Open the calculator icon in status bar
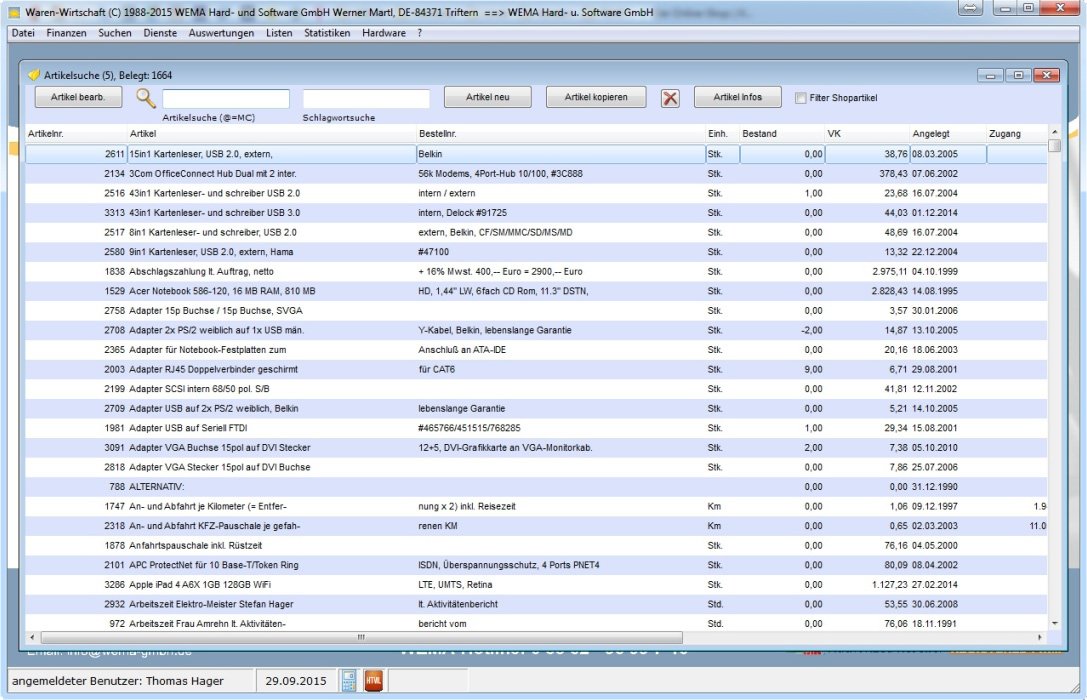Image resolution: width=1087 pixels, height=700 pixels. [349, 681]
